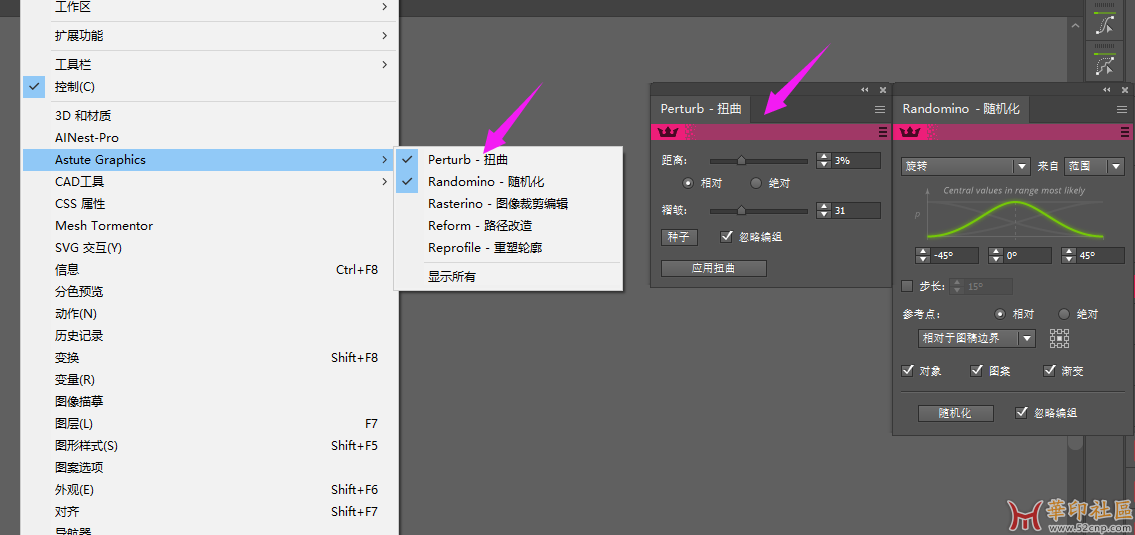The height and width of the screenshot is (535, 1135).
Task: Open 对齐 panel from menu
Action: click(x=211, y=511)
